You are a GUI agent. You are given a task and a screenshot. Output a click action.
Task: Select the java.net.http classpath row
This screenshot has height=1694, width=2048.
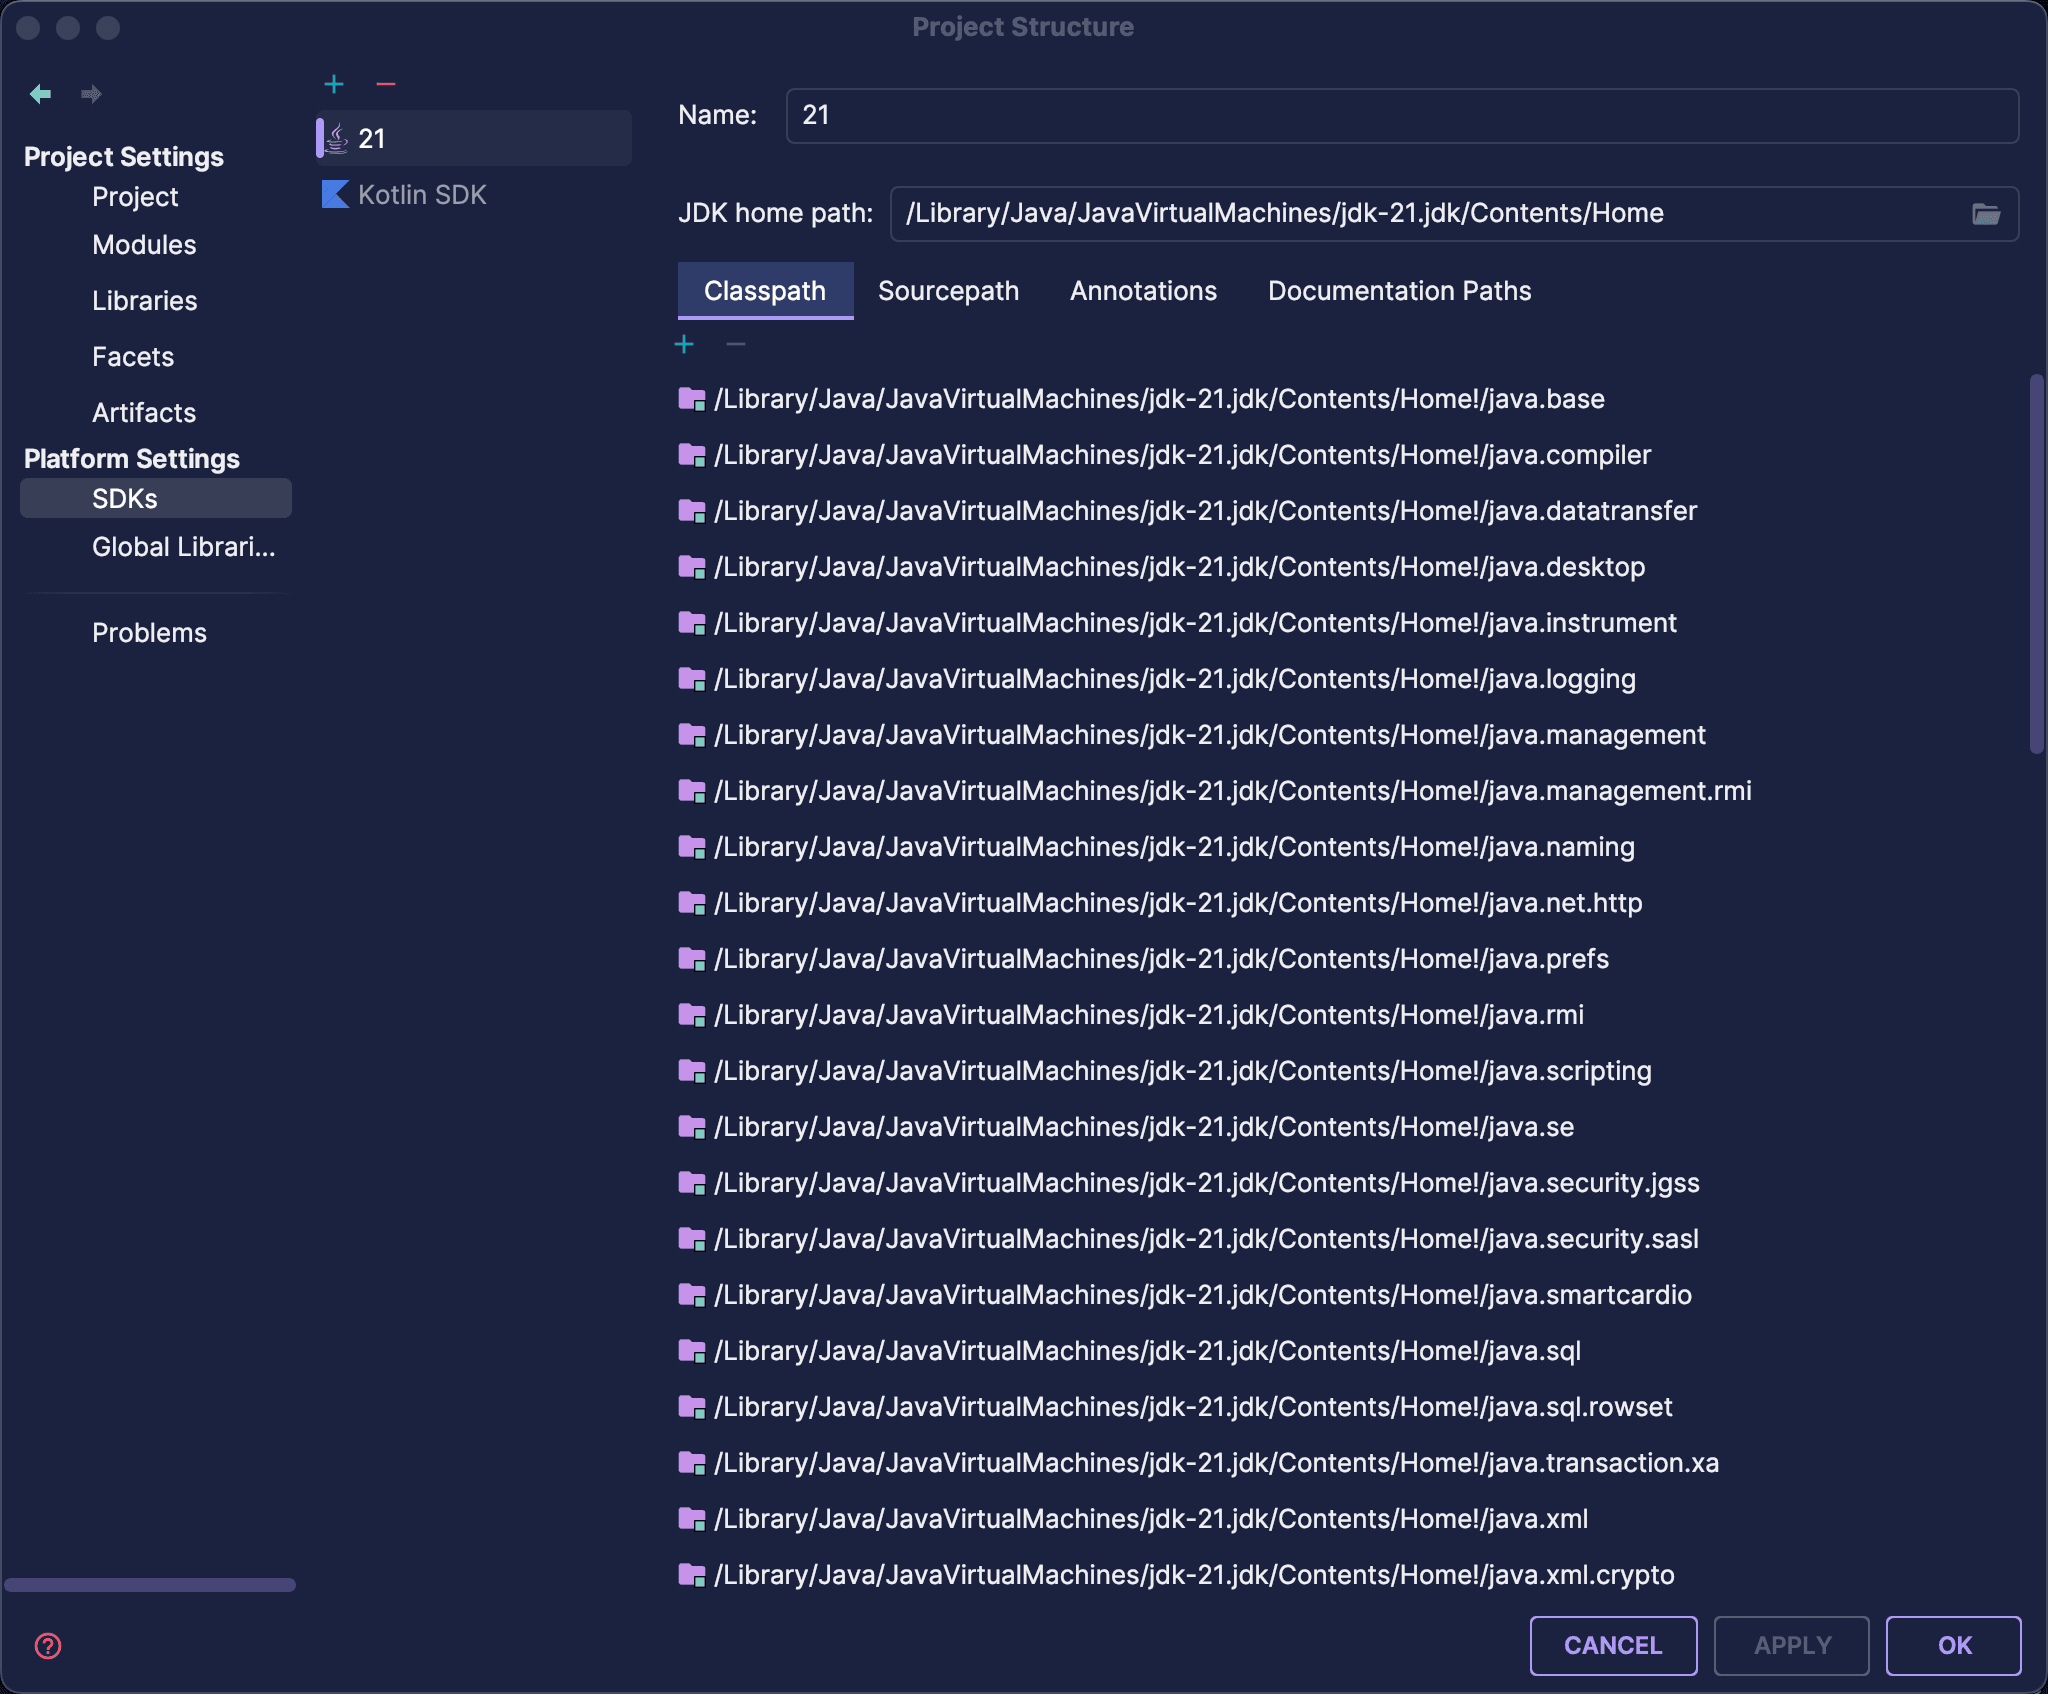tap(1348, 903)
